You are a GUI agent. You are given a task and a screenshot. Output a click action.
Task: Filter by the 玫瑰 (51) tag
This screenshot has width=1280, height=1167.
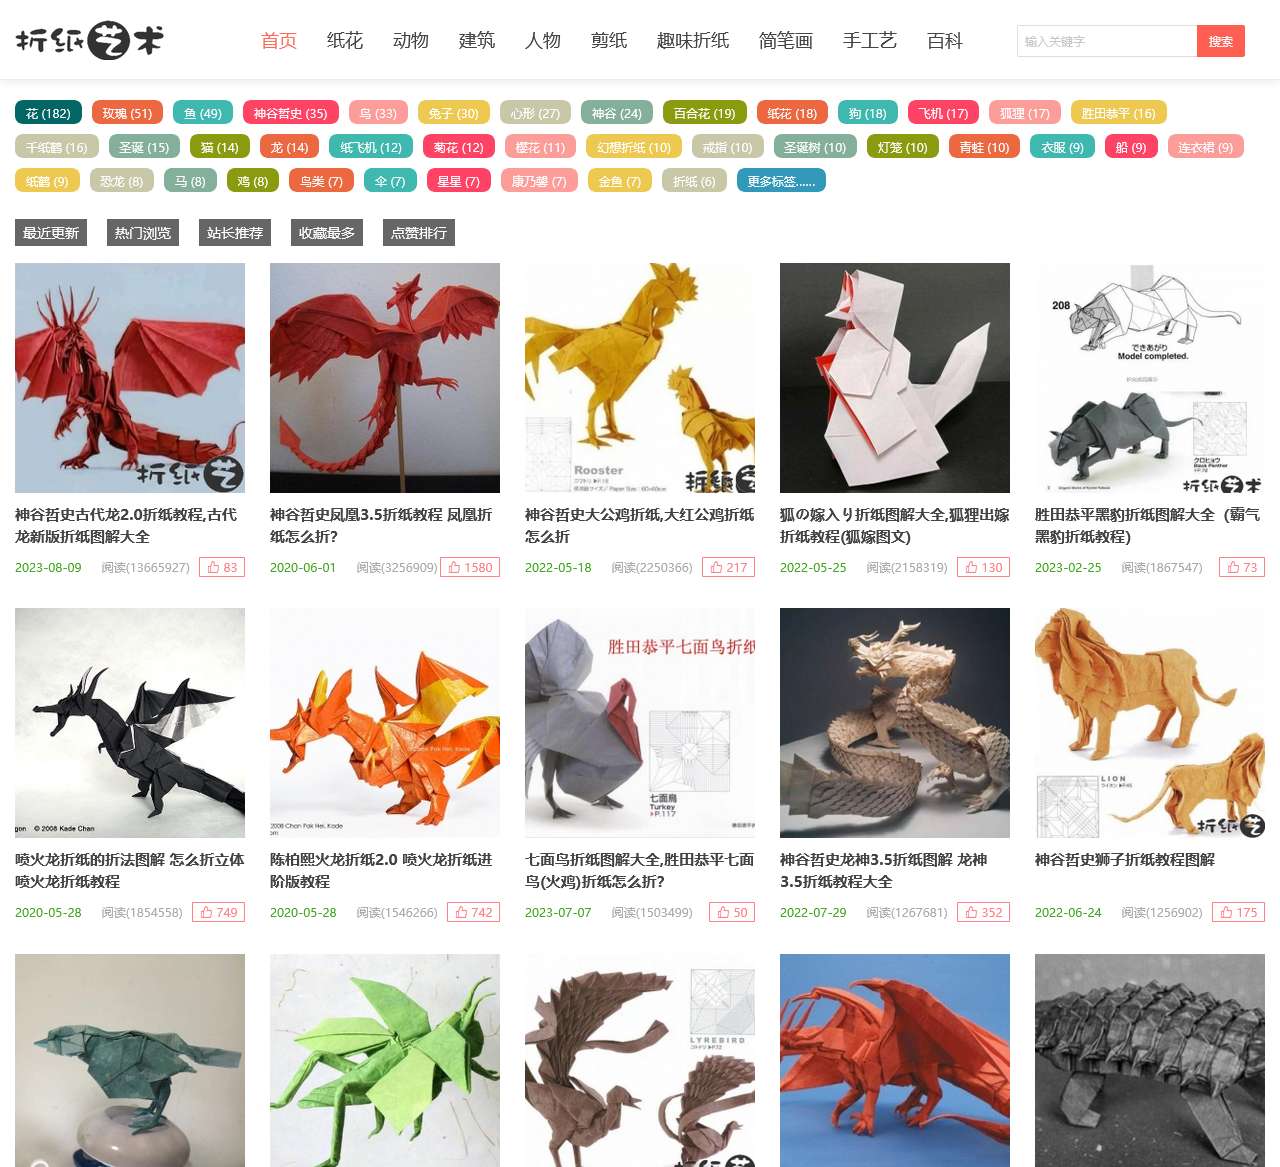[127, 113]
